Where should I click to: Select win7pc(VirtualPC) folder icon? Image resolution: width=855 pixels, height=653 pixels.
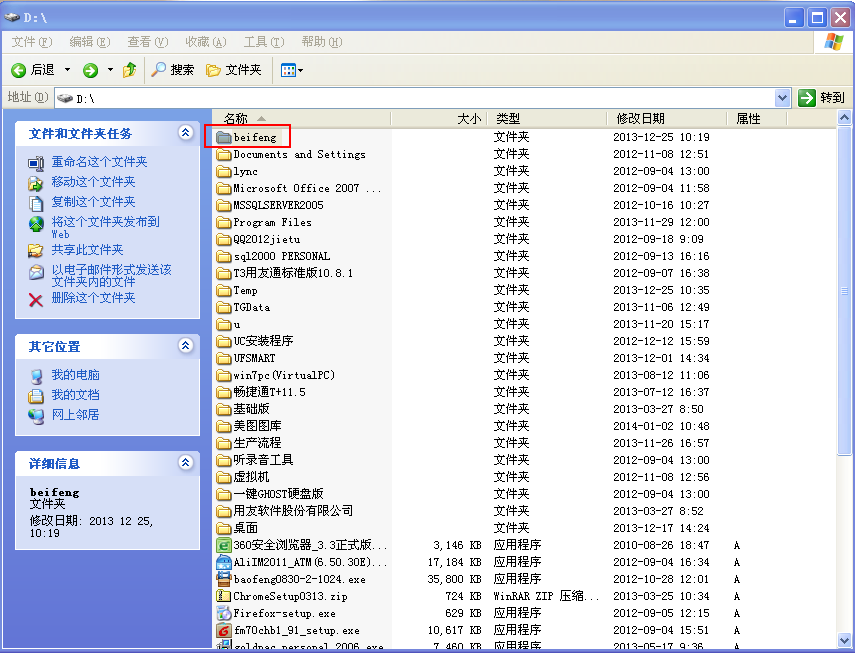tap(224, 375)
